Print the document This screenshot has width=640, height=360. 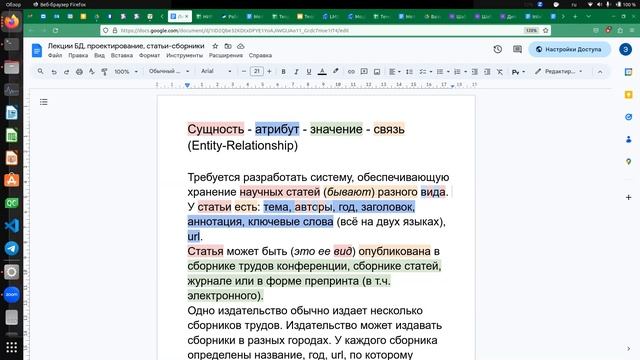click(x=79, y=71)
